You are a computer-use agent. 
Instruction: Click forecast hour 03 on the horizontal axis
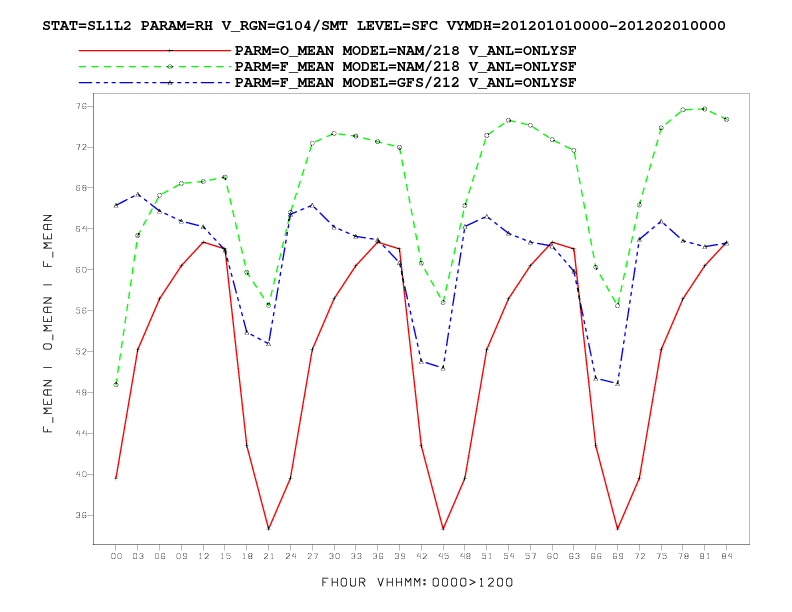[x=138, y=556]
